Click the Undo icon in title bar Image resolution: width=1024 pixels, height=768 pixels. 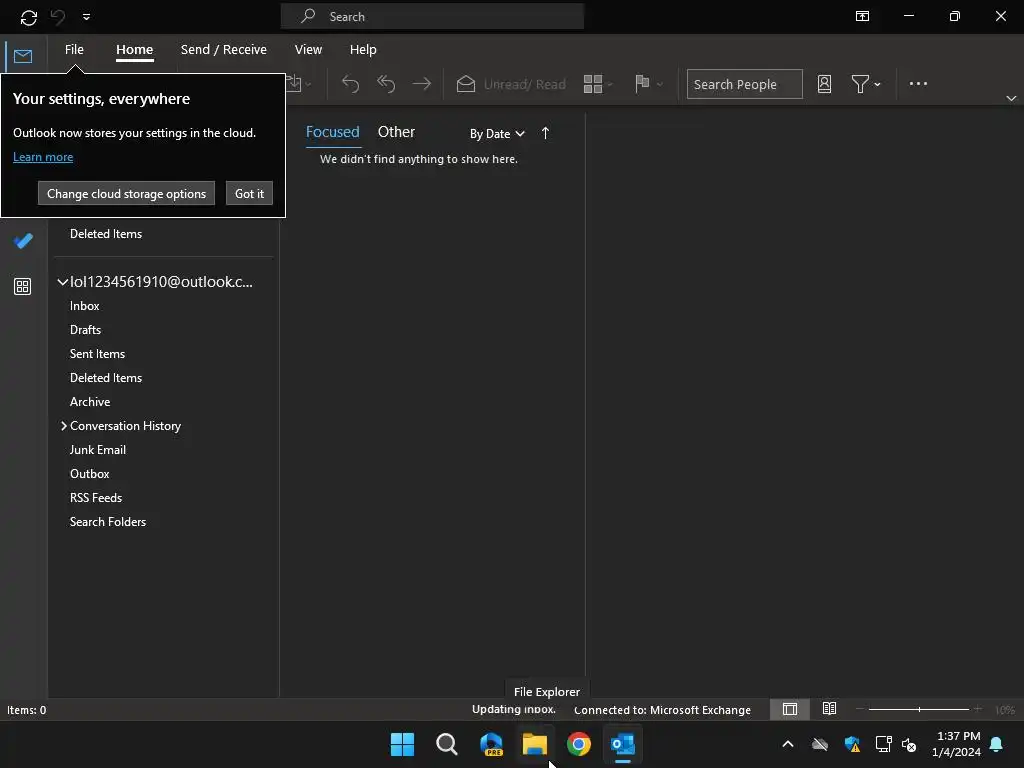tap(58, 17)
